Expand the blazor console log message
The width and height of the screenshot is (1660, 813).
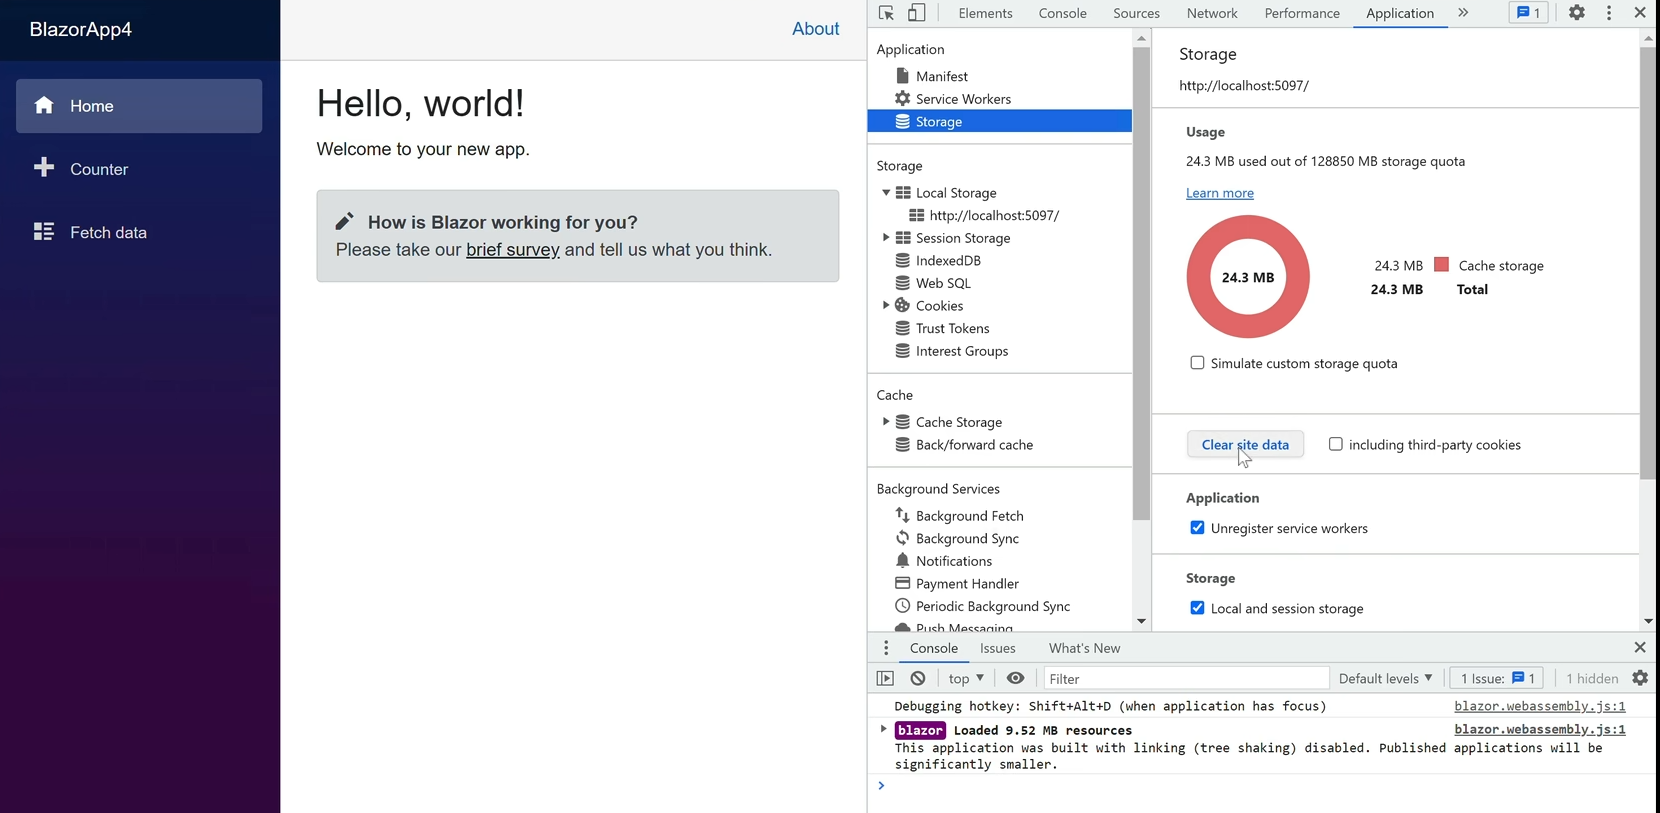[883, 729]
